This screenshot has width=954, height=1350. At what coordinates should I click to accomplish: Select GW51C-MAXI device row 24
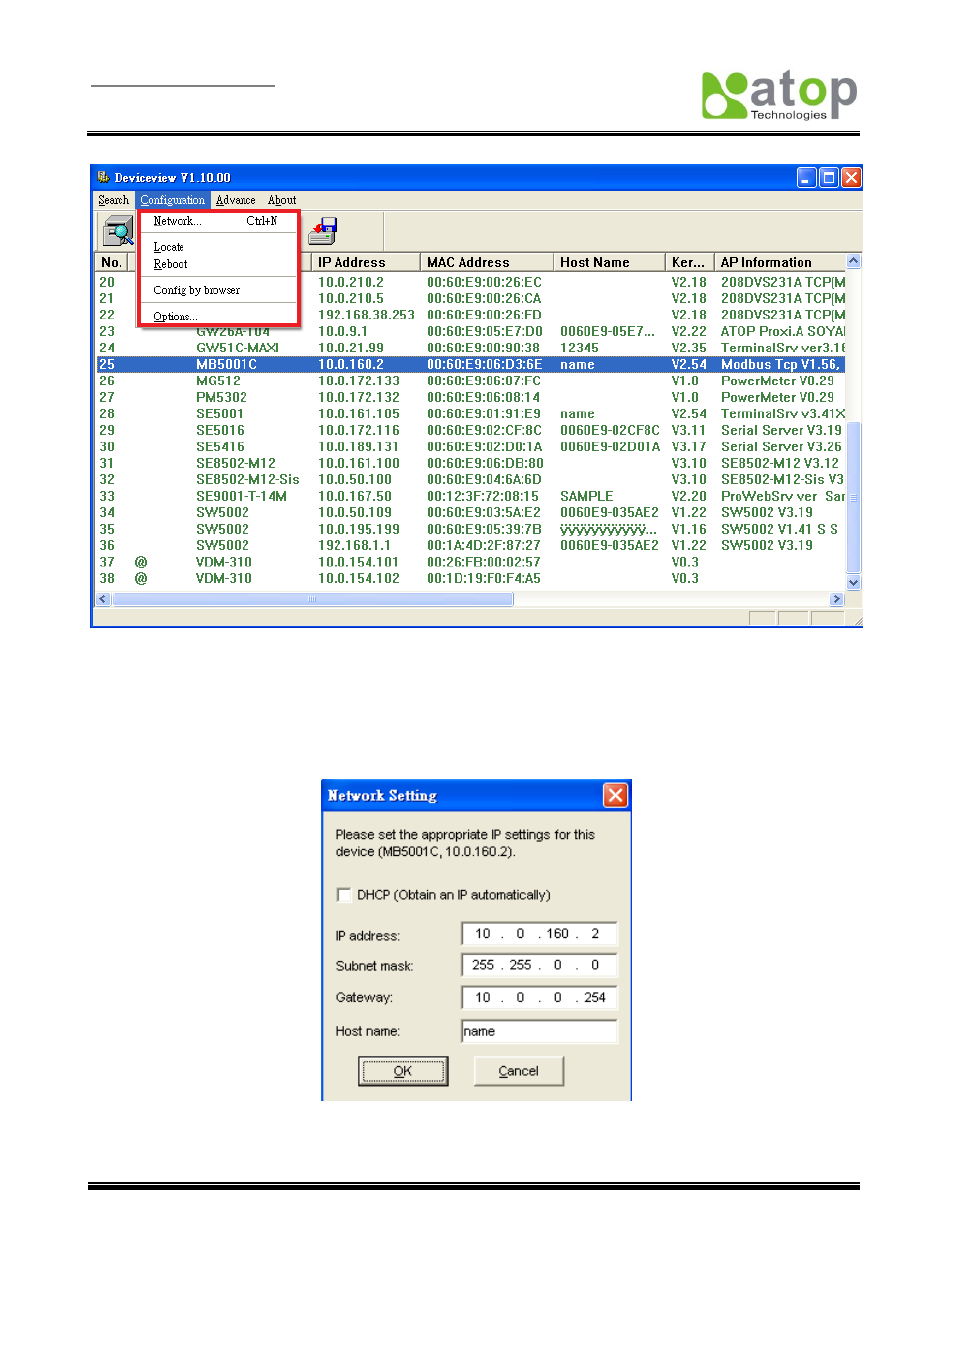[471, 348]
